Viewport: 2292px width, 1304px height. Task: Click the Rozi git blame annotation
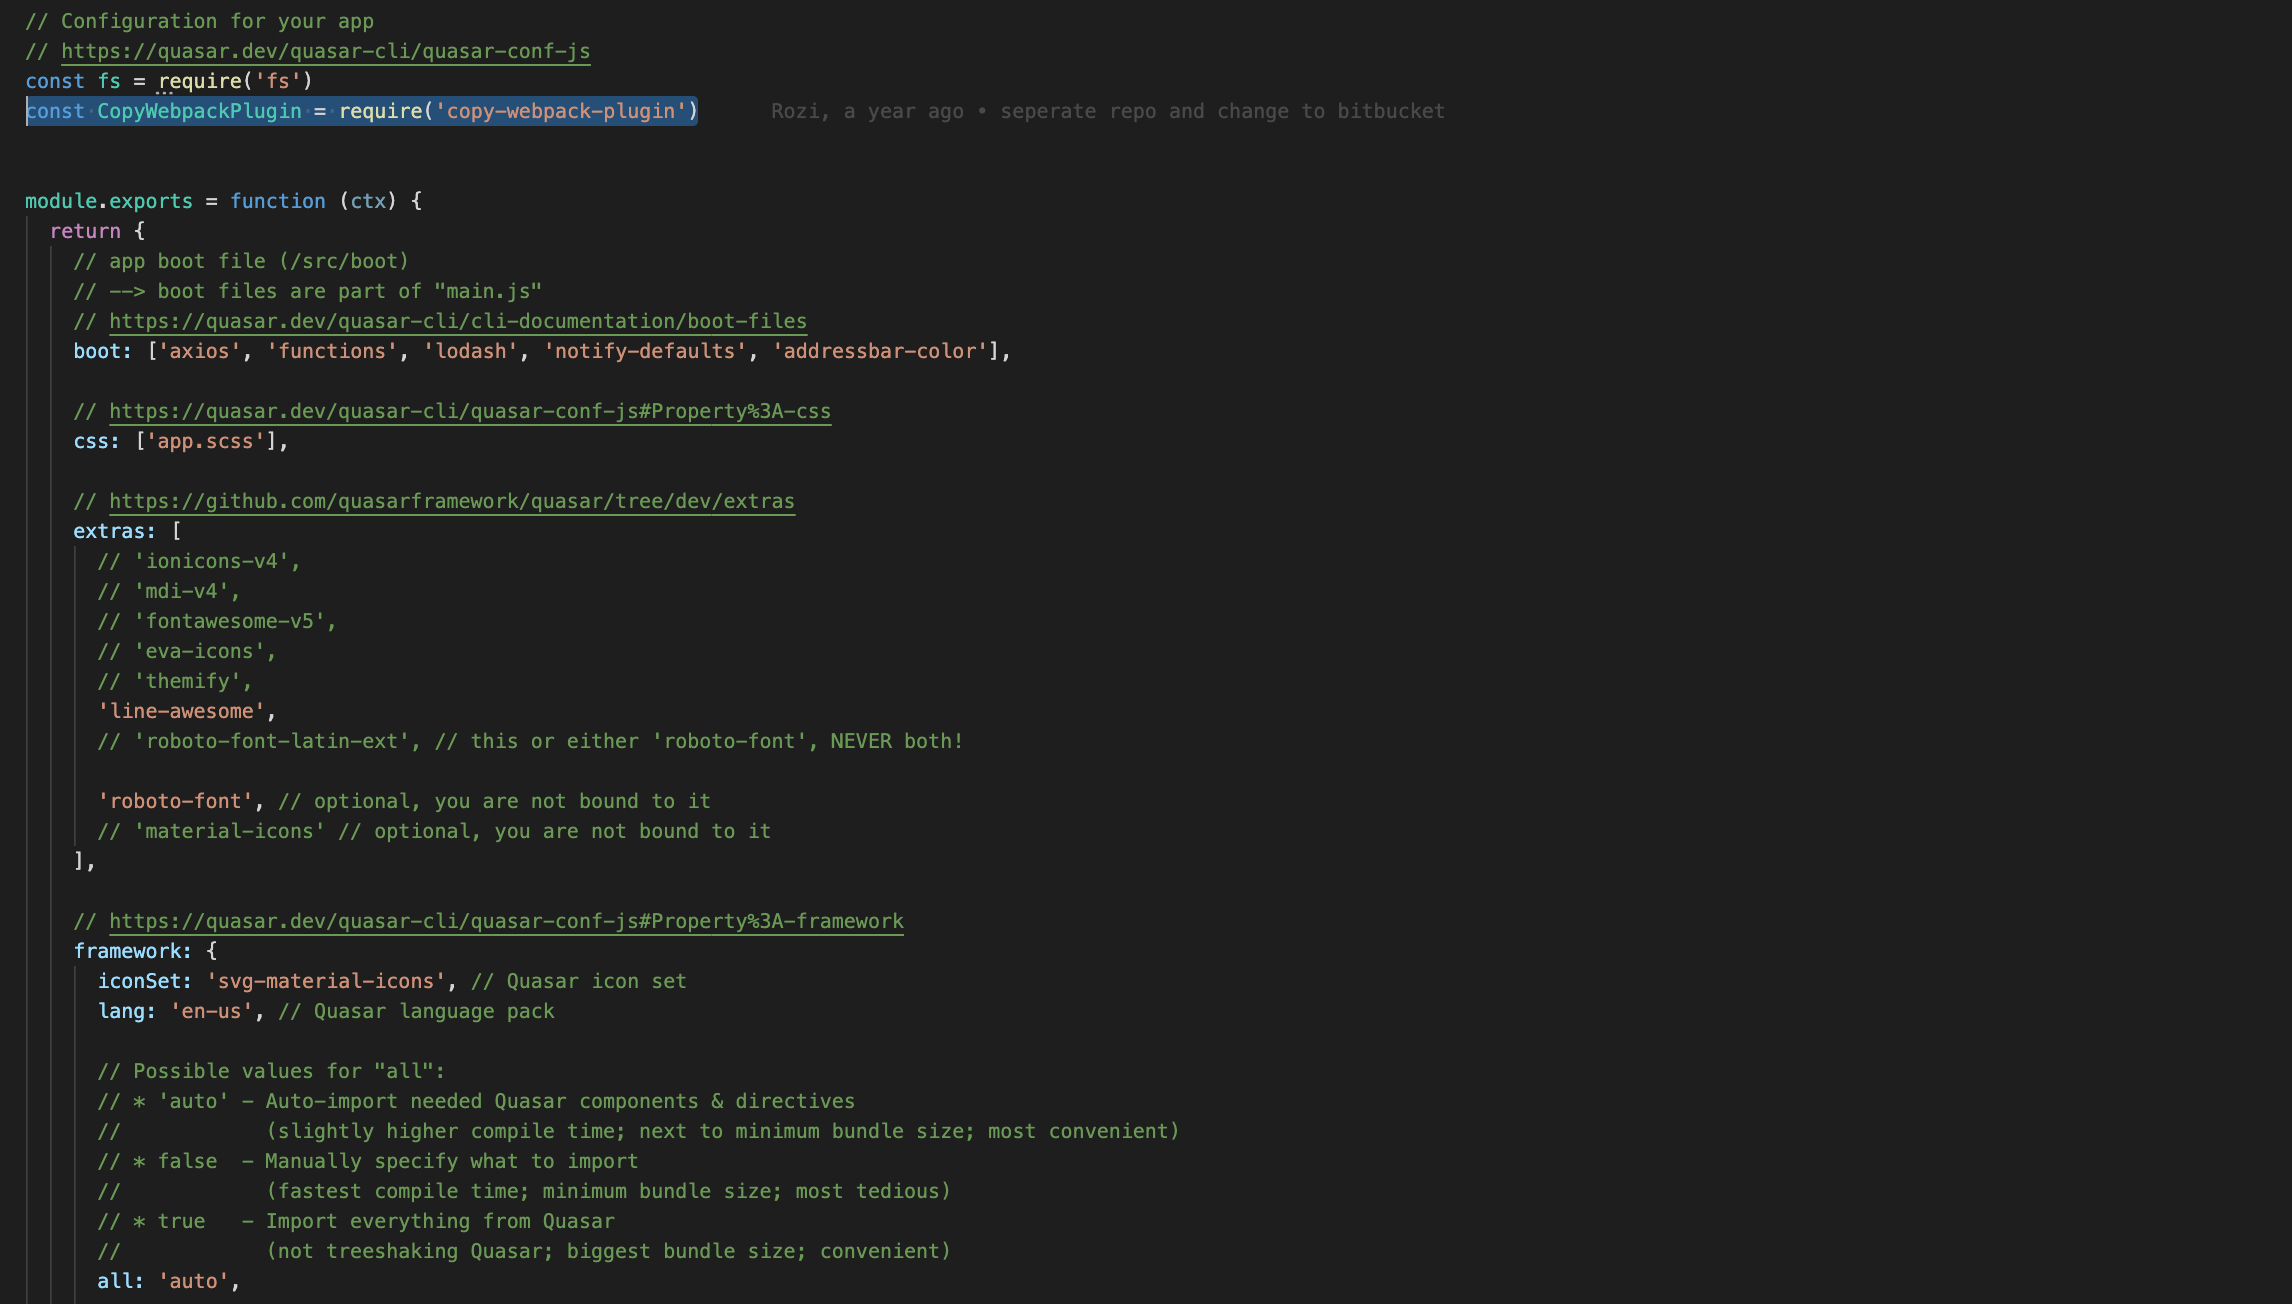click(x=1106, y=111)
